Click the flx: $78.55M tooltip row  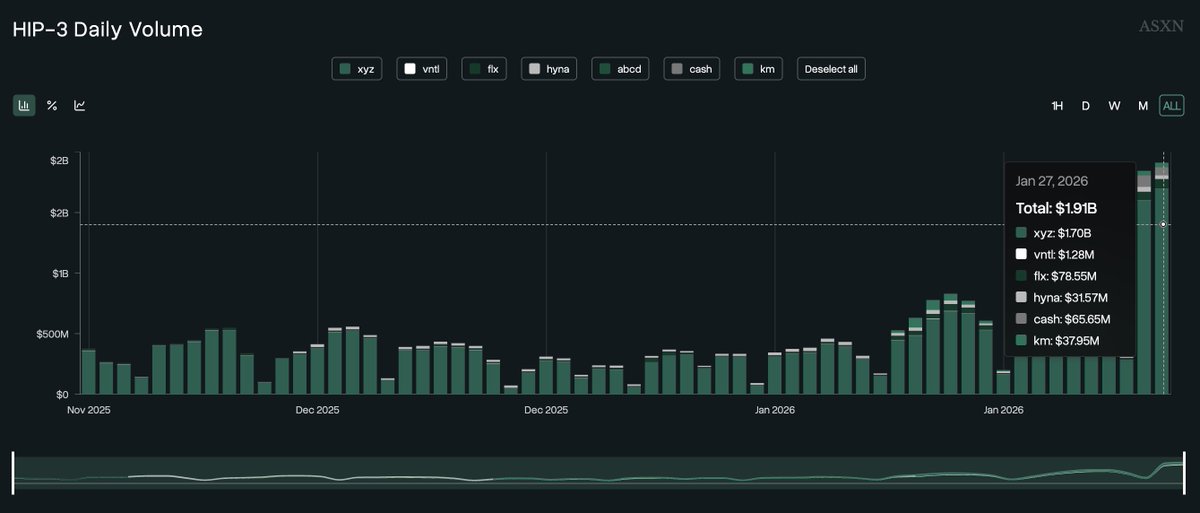click(x=1057, y=275)
